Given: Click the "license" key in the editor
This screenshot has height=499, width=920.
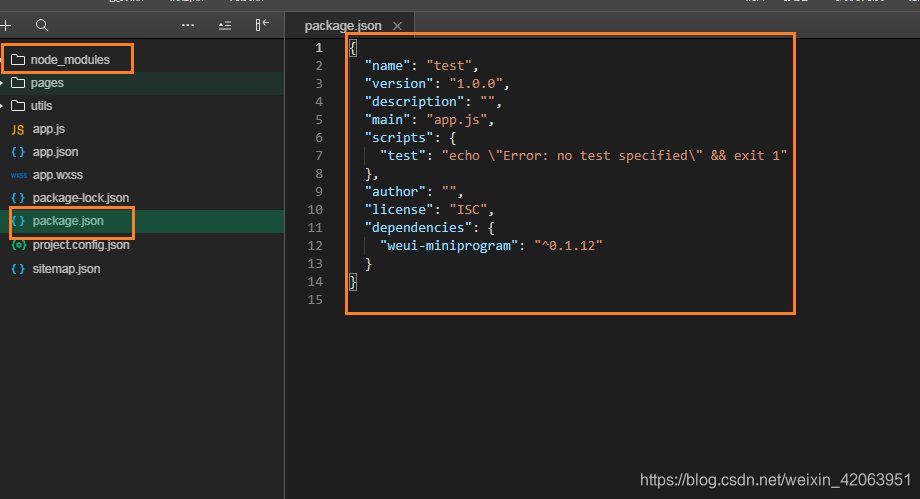Looking at the screenshot, I should [x=399, y=210].
